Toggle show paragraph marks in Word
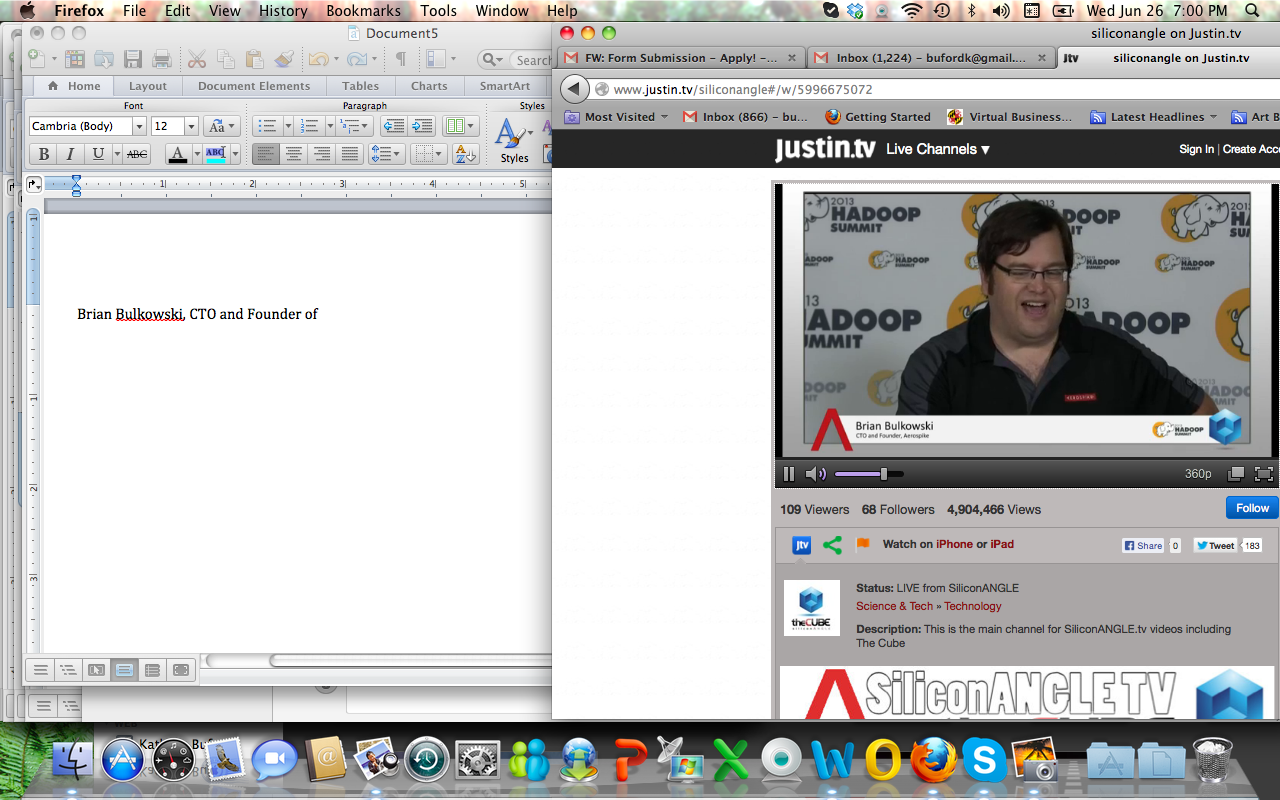The width and height of the screenshot is (1280, 800). [400, 59]
